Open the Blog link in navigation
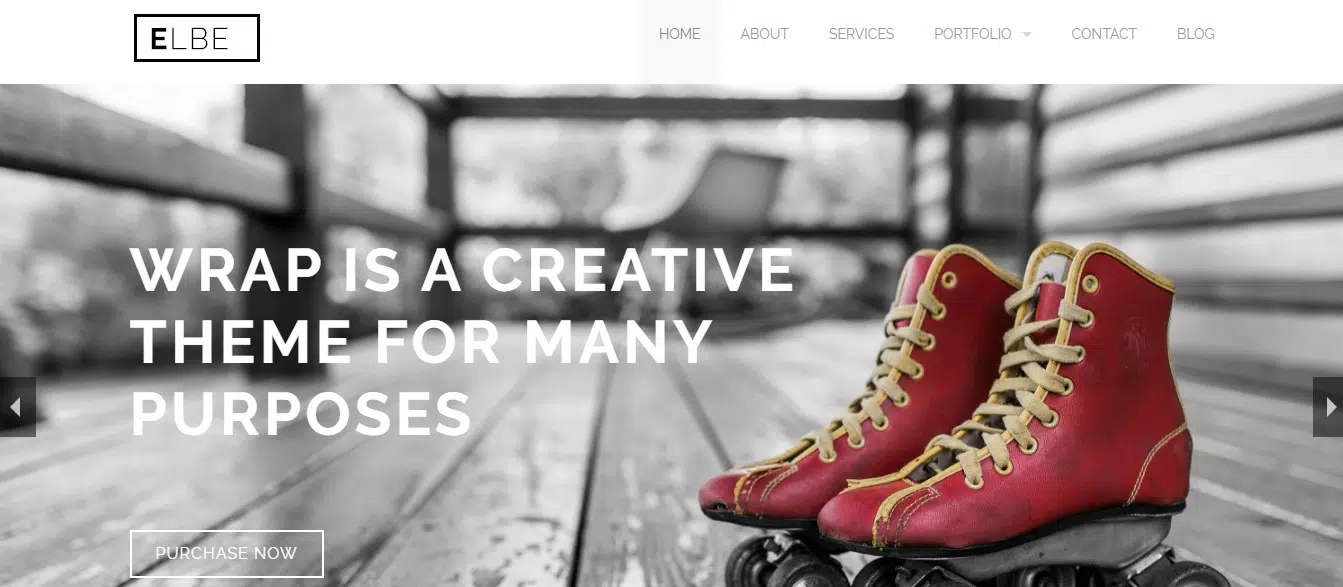This screenshot has height=587, width=1343. point(1196,34)
